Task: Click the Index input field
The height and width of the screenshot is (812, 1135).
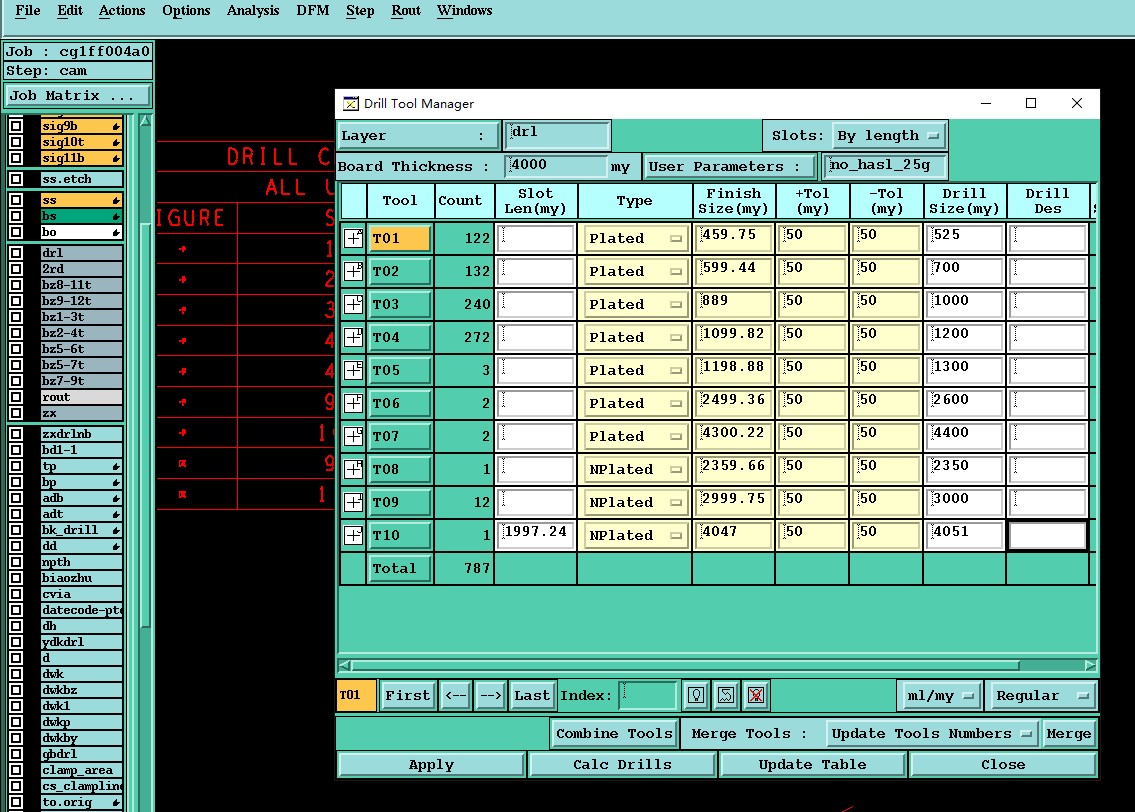Action: coord(648,695)
